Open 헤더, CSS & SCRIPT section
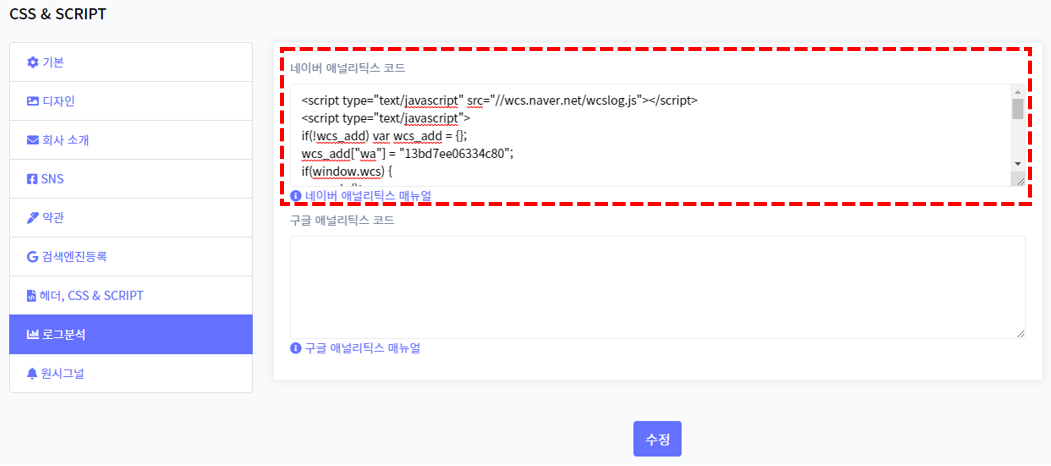This screenshot has width=1051, height=466. point(131,296)
